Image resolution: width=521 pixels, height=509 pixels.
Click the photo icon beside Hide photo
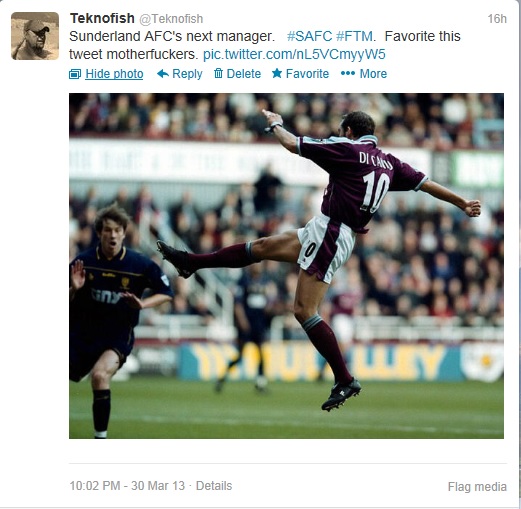75,74
